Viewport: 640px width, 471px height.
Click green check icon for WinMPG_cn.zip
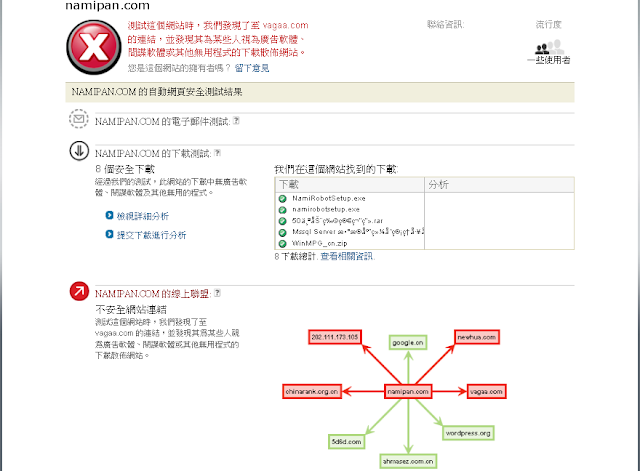282,244
